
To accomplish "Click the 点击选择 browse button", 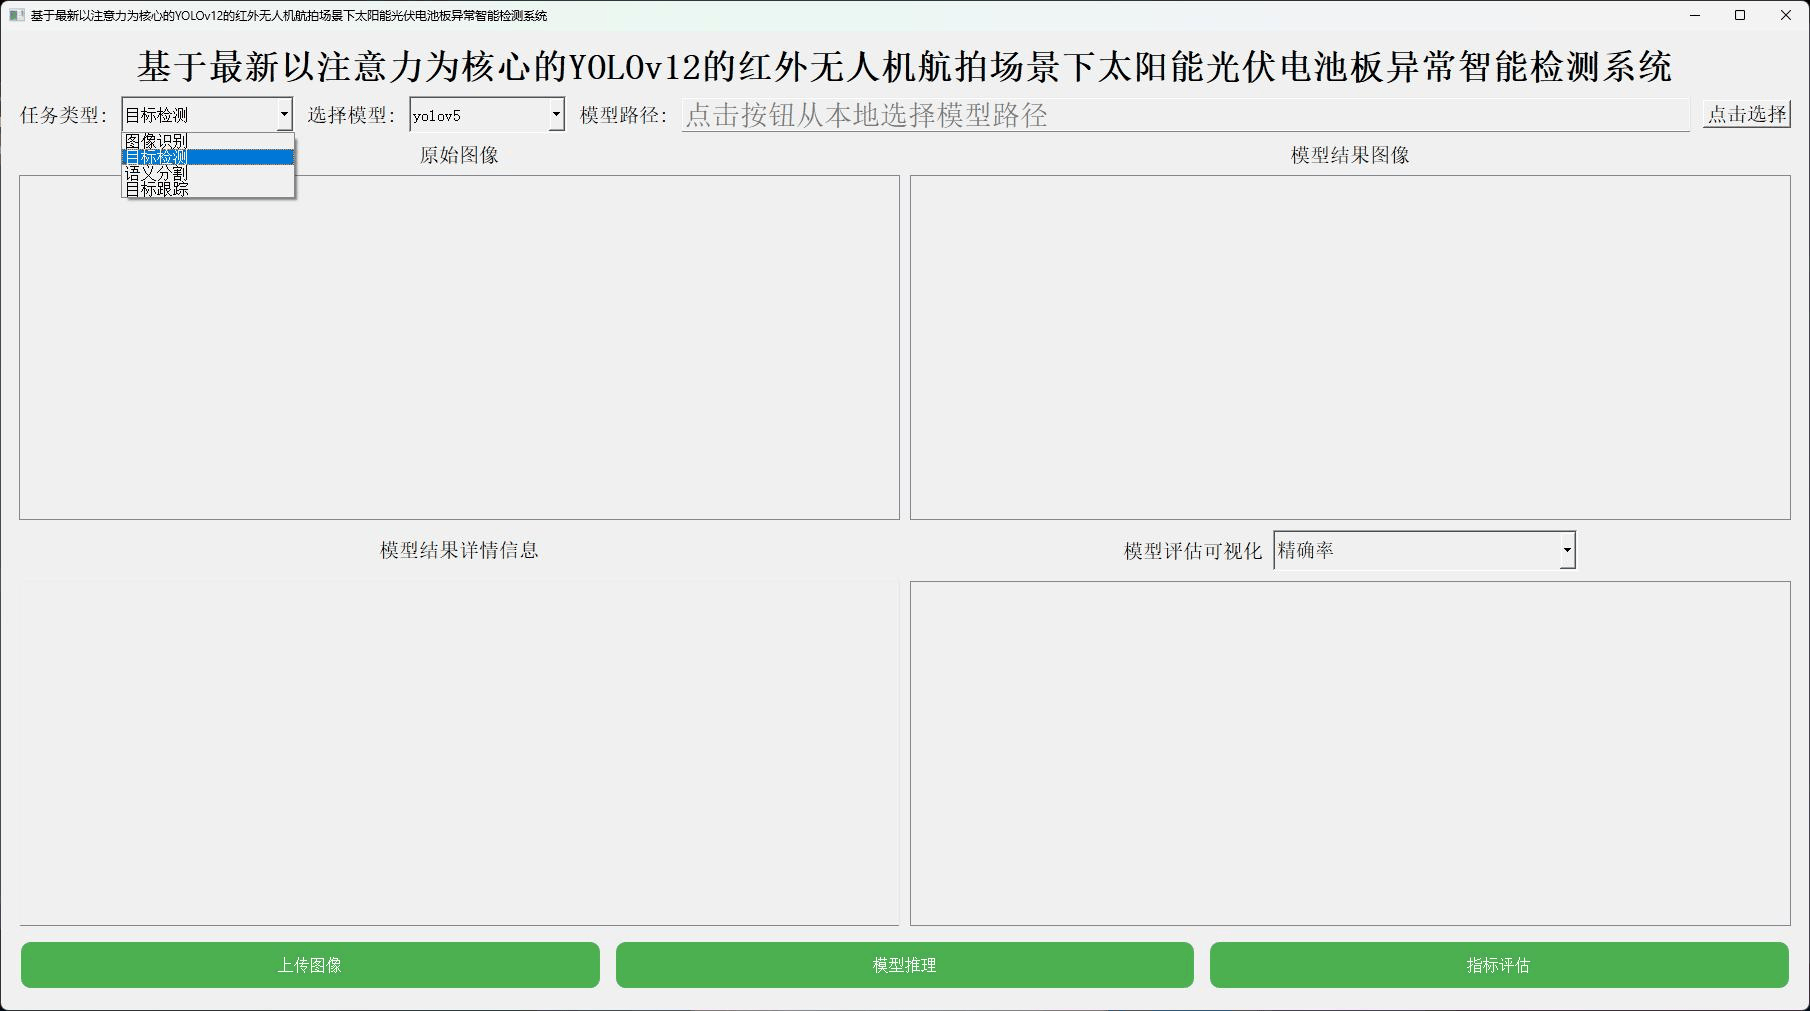I will (1746, 114).
